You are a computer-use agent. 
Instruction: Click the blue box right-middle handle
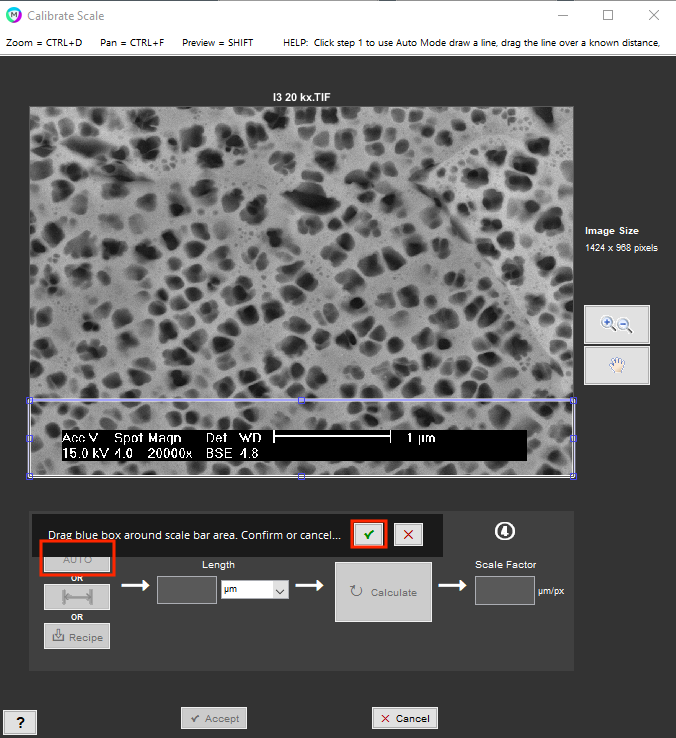click(x=573, y=438)
